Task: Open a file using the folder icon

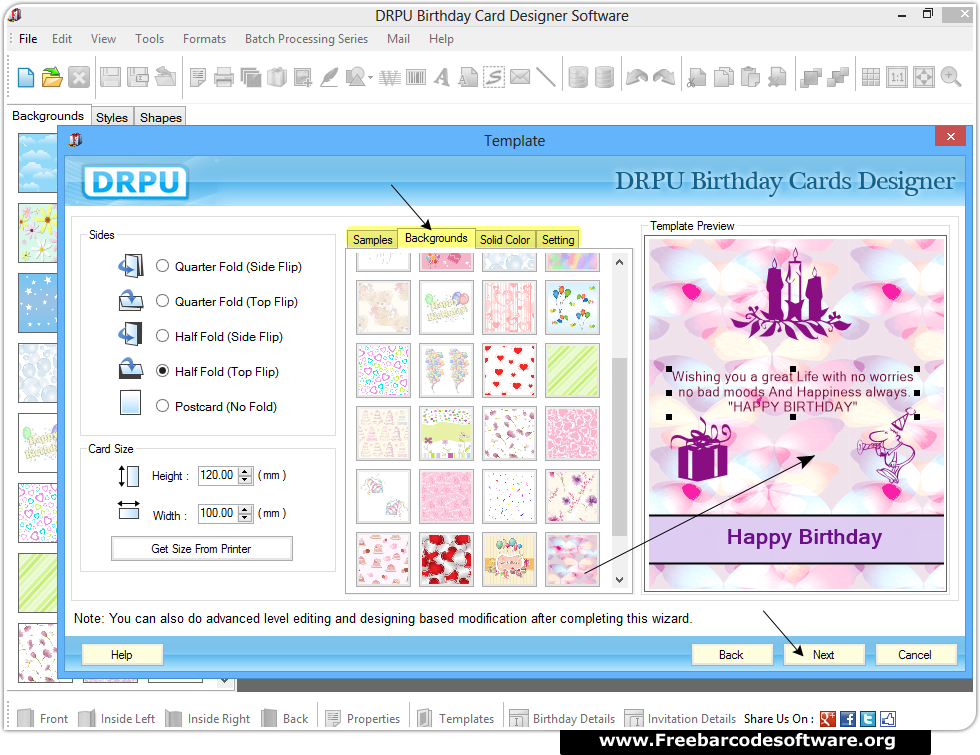Action: pyautogui.click(x=52, y=78)
